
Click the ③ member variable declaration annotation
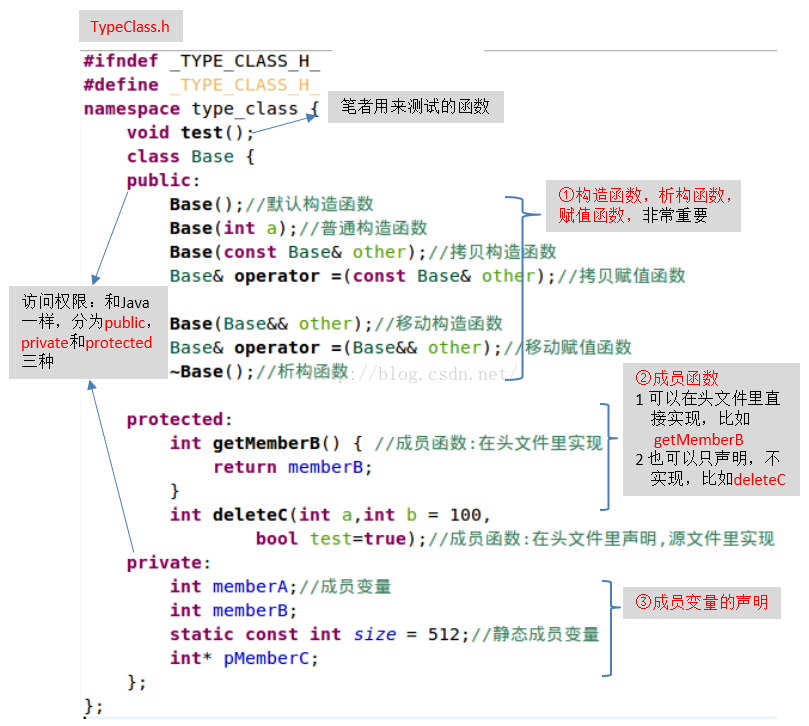click(702, 602)
